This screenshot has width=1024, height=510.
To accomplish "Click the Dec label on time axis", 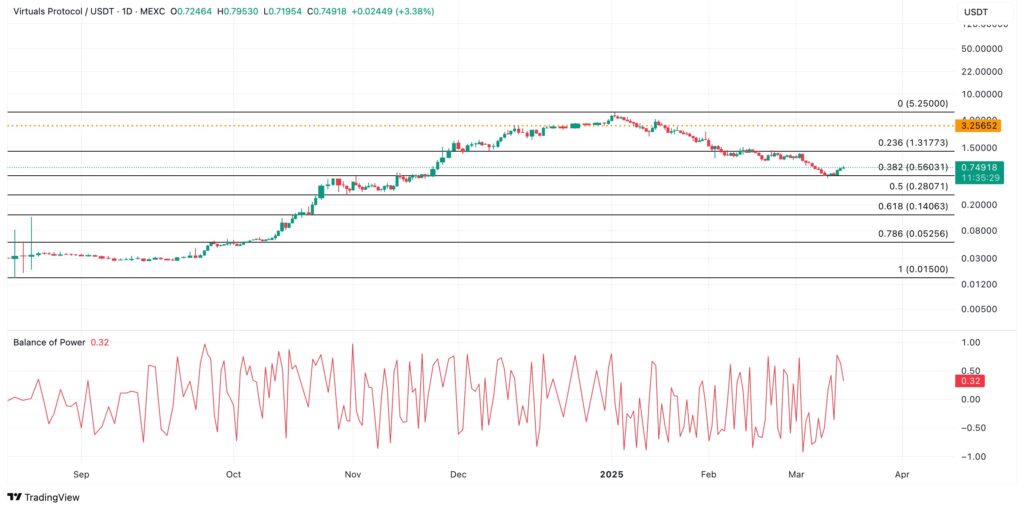I will coord(457,474).
